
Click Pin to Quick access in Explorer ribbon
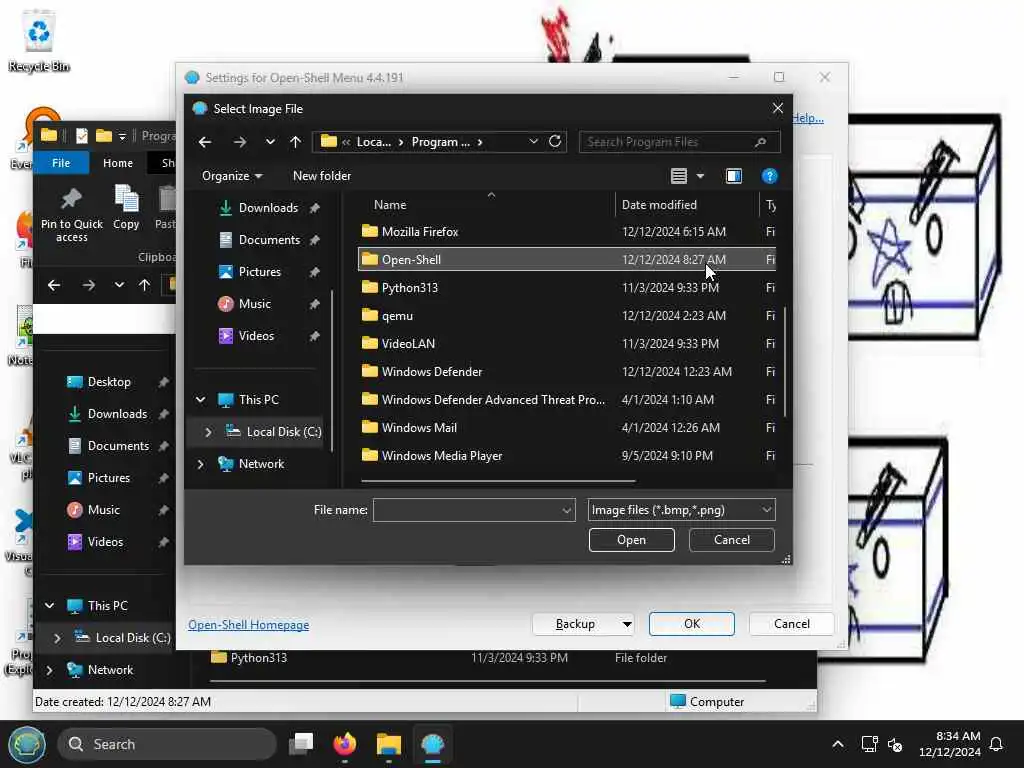click(71, 216)
